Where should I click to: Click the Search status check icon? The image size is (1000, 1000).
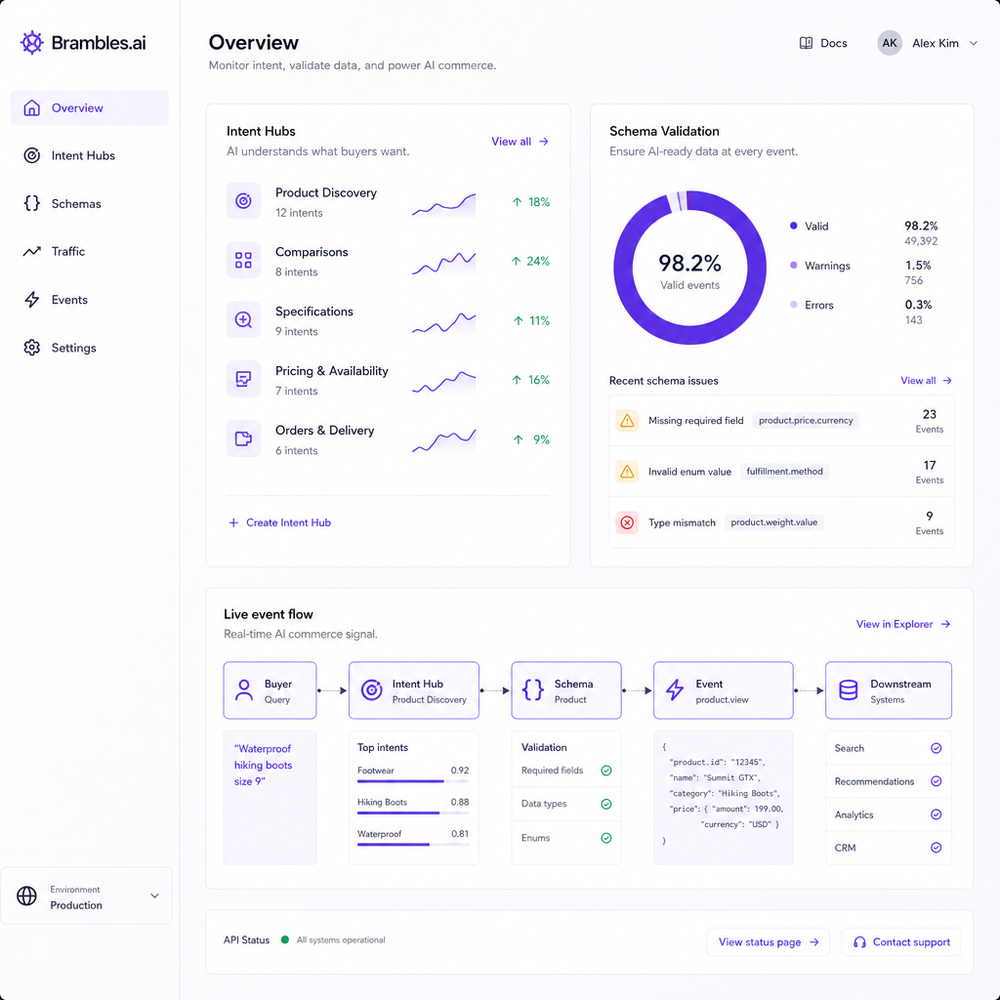pos(936,748)
